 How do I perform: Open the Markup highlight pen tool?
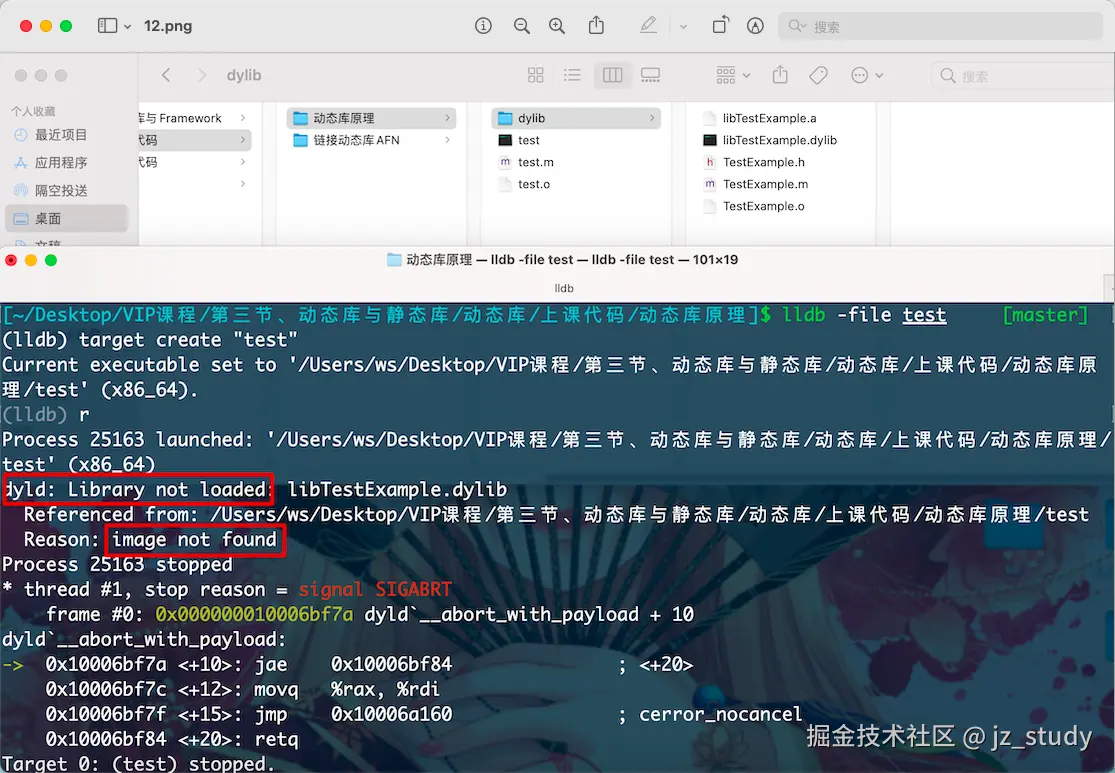click(648, 26)
